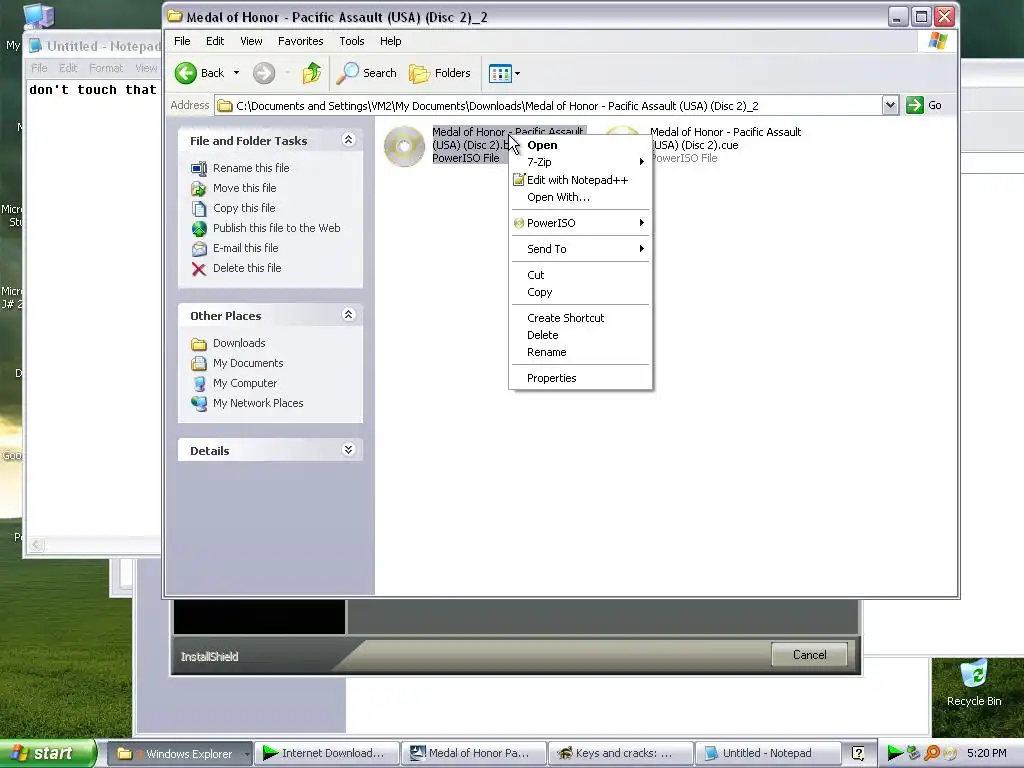Viewport: 1024px width, 768px height.
Task: Open the Favorites menu
Action: pos(300,41)
